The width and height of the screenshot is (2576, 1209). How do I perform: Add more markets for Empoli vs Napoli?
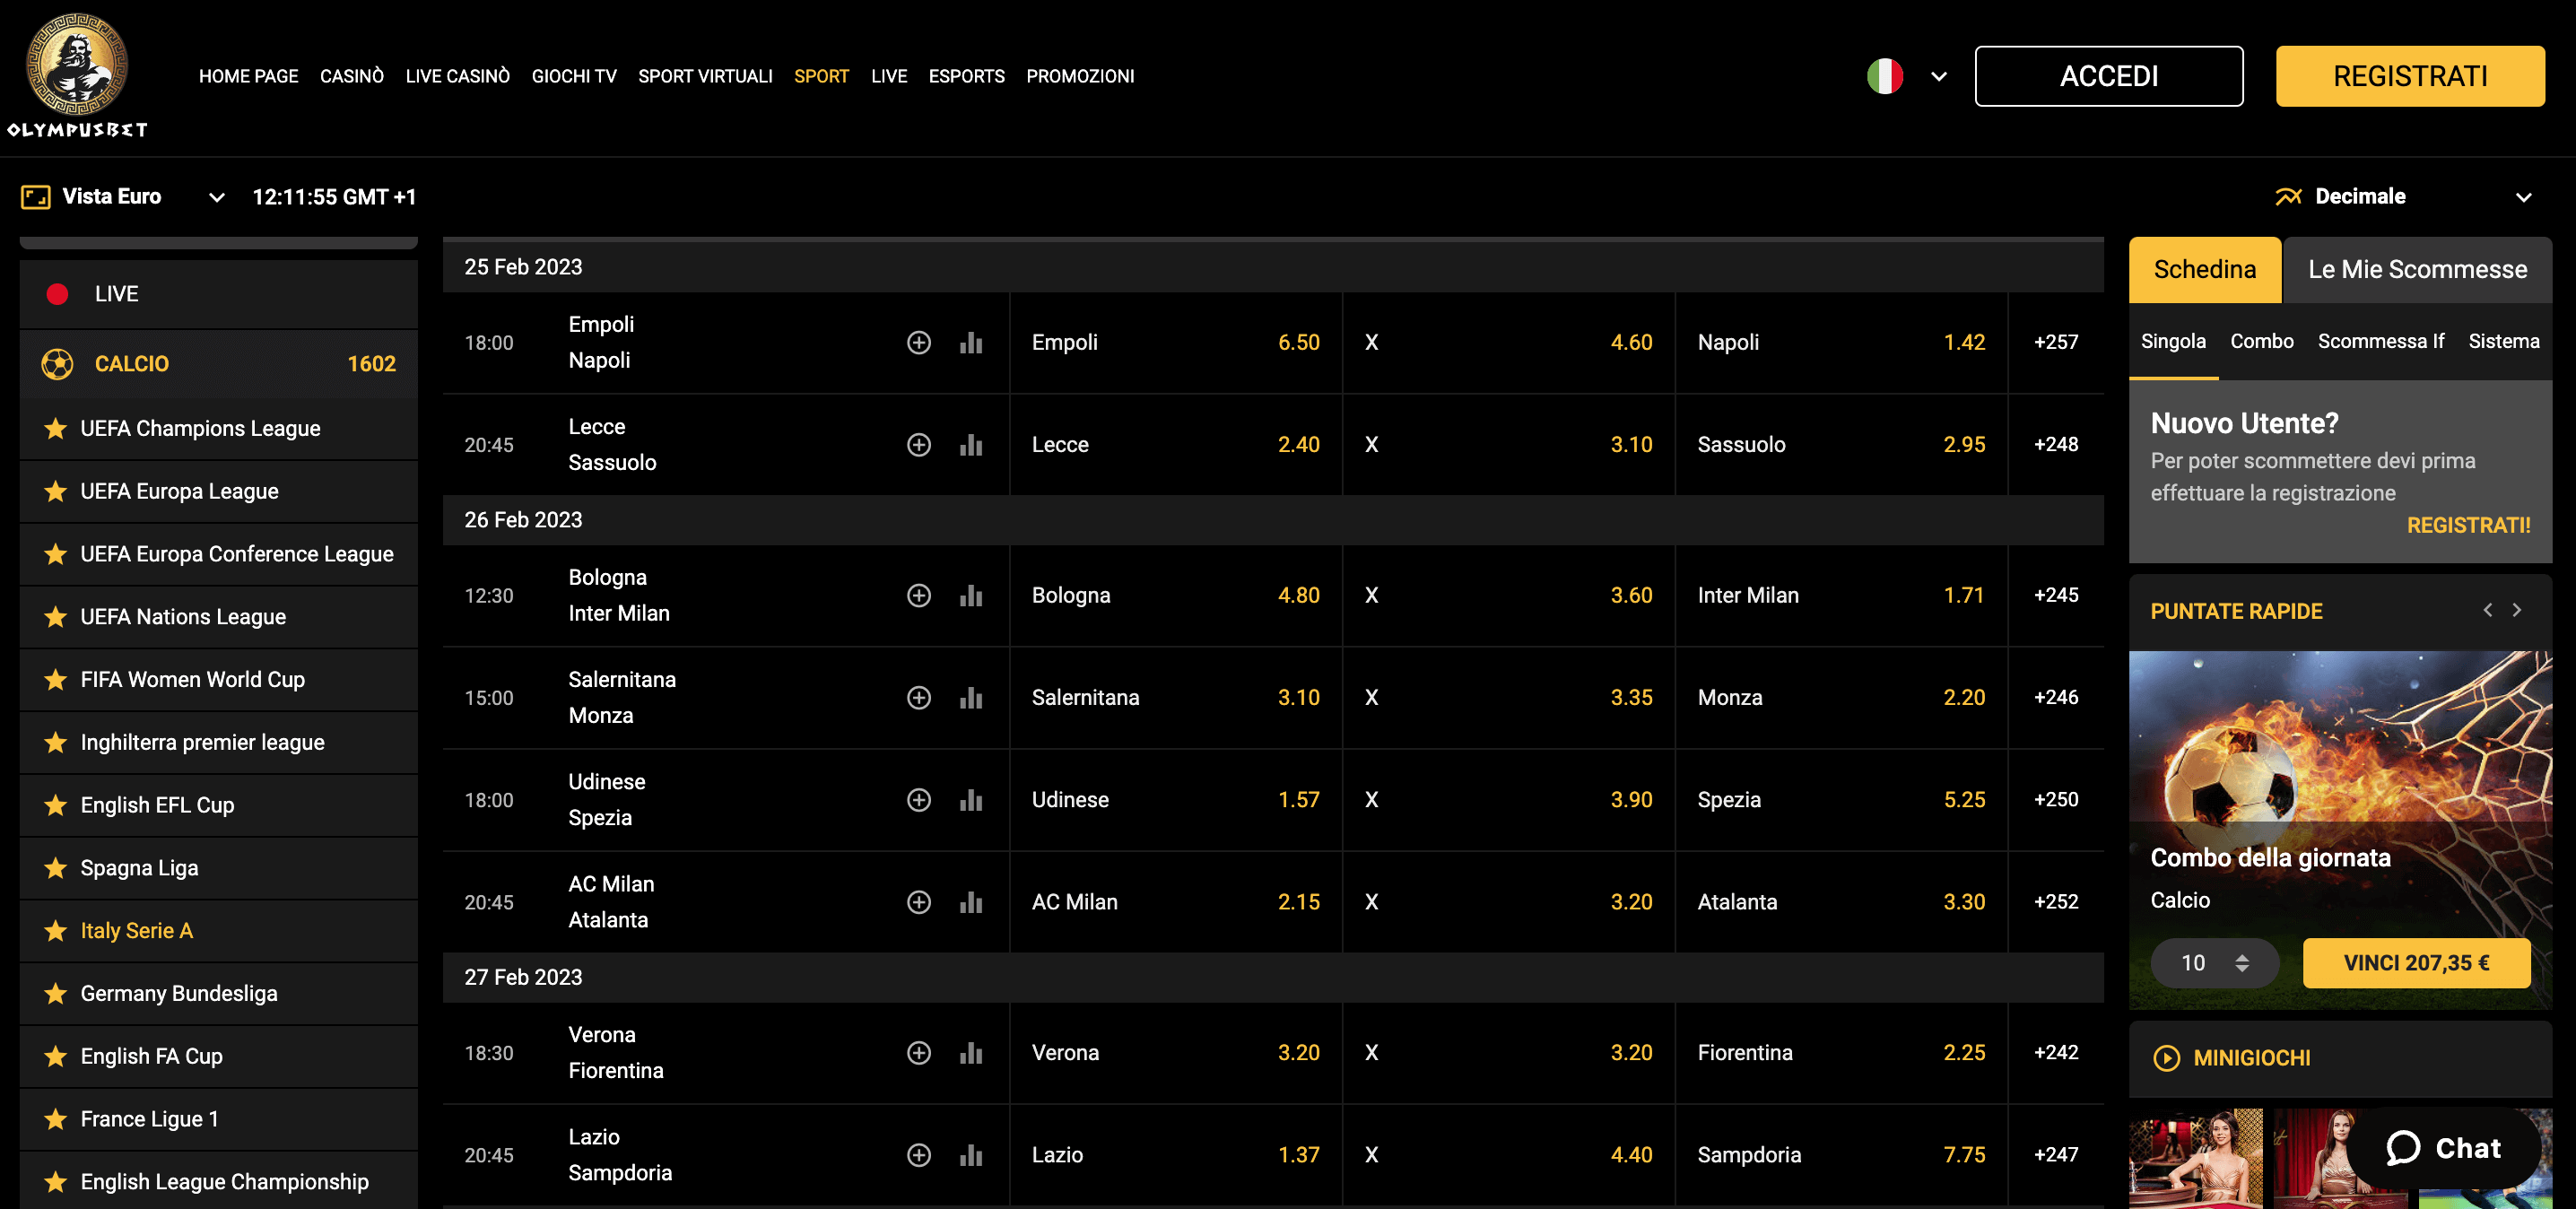tap(919, 342)
